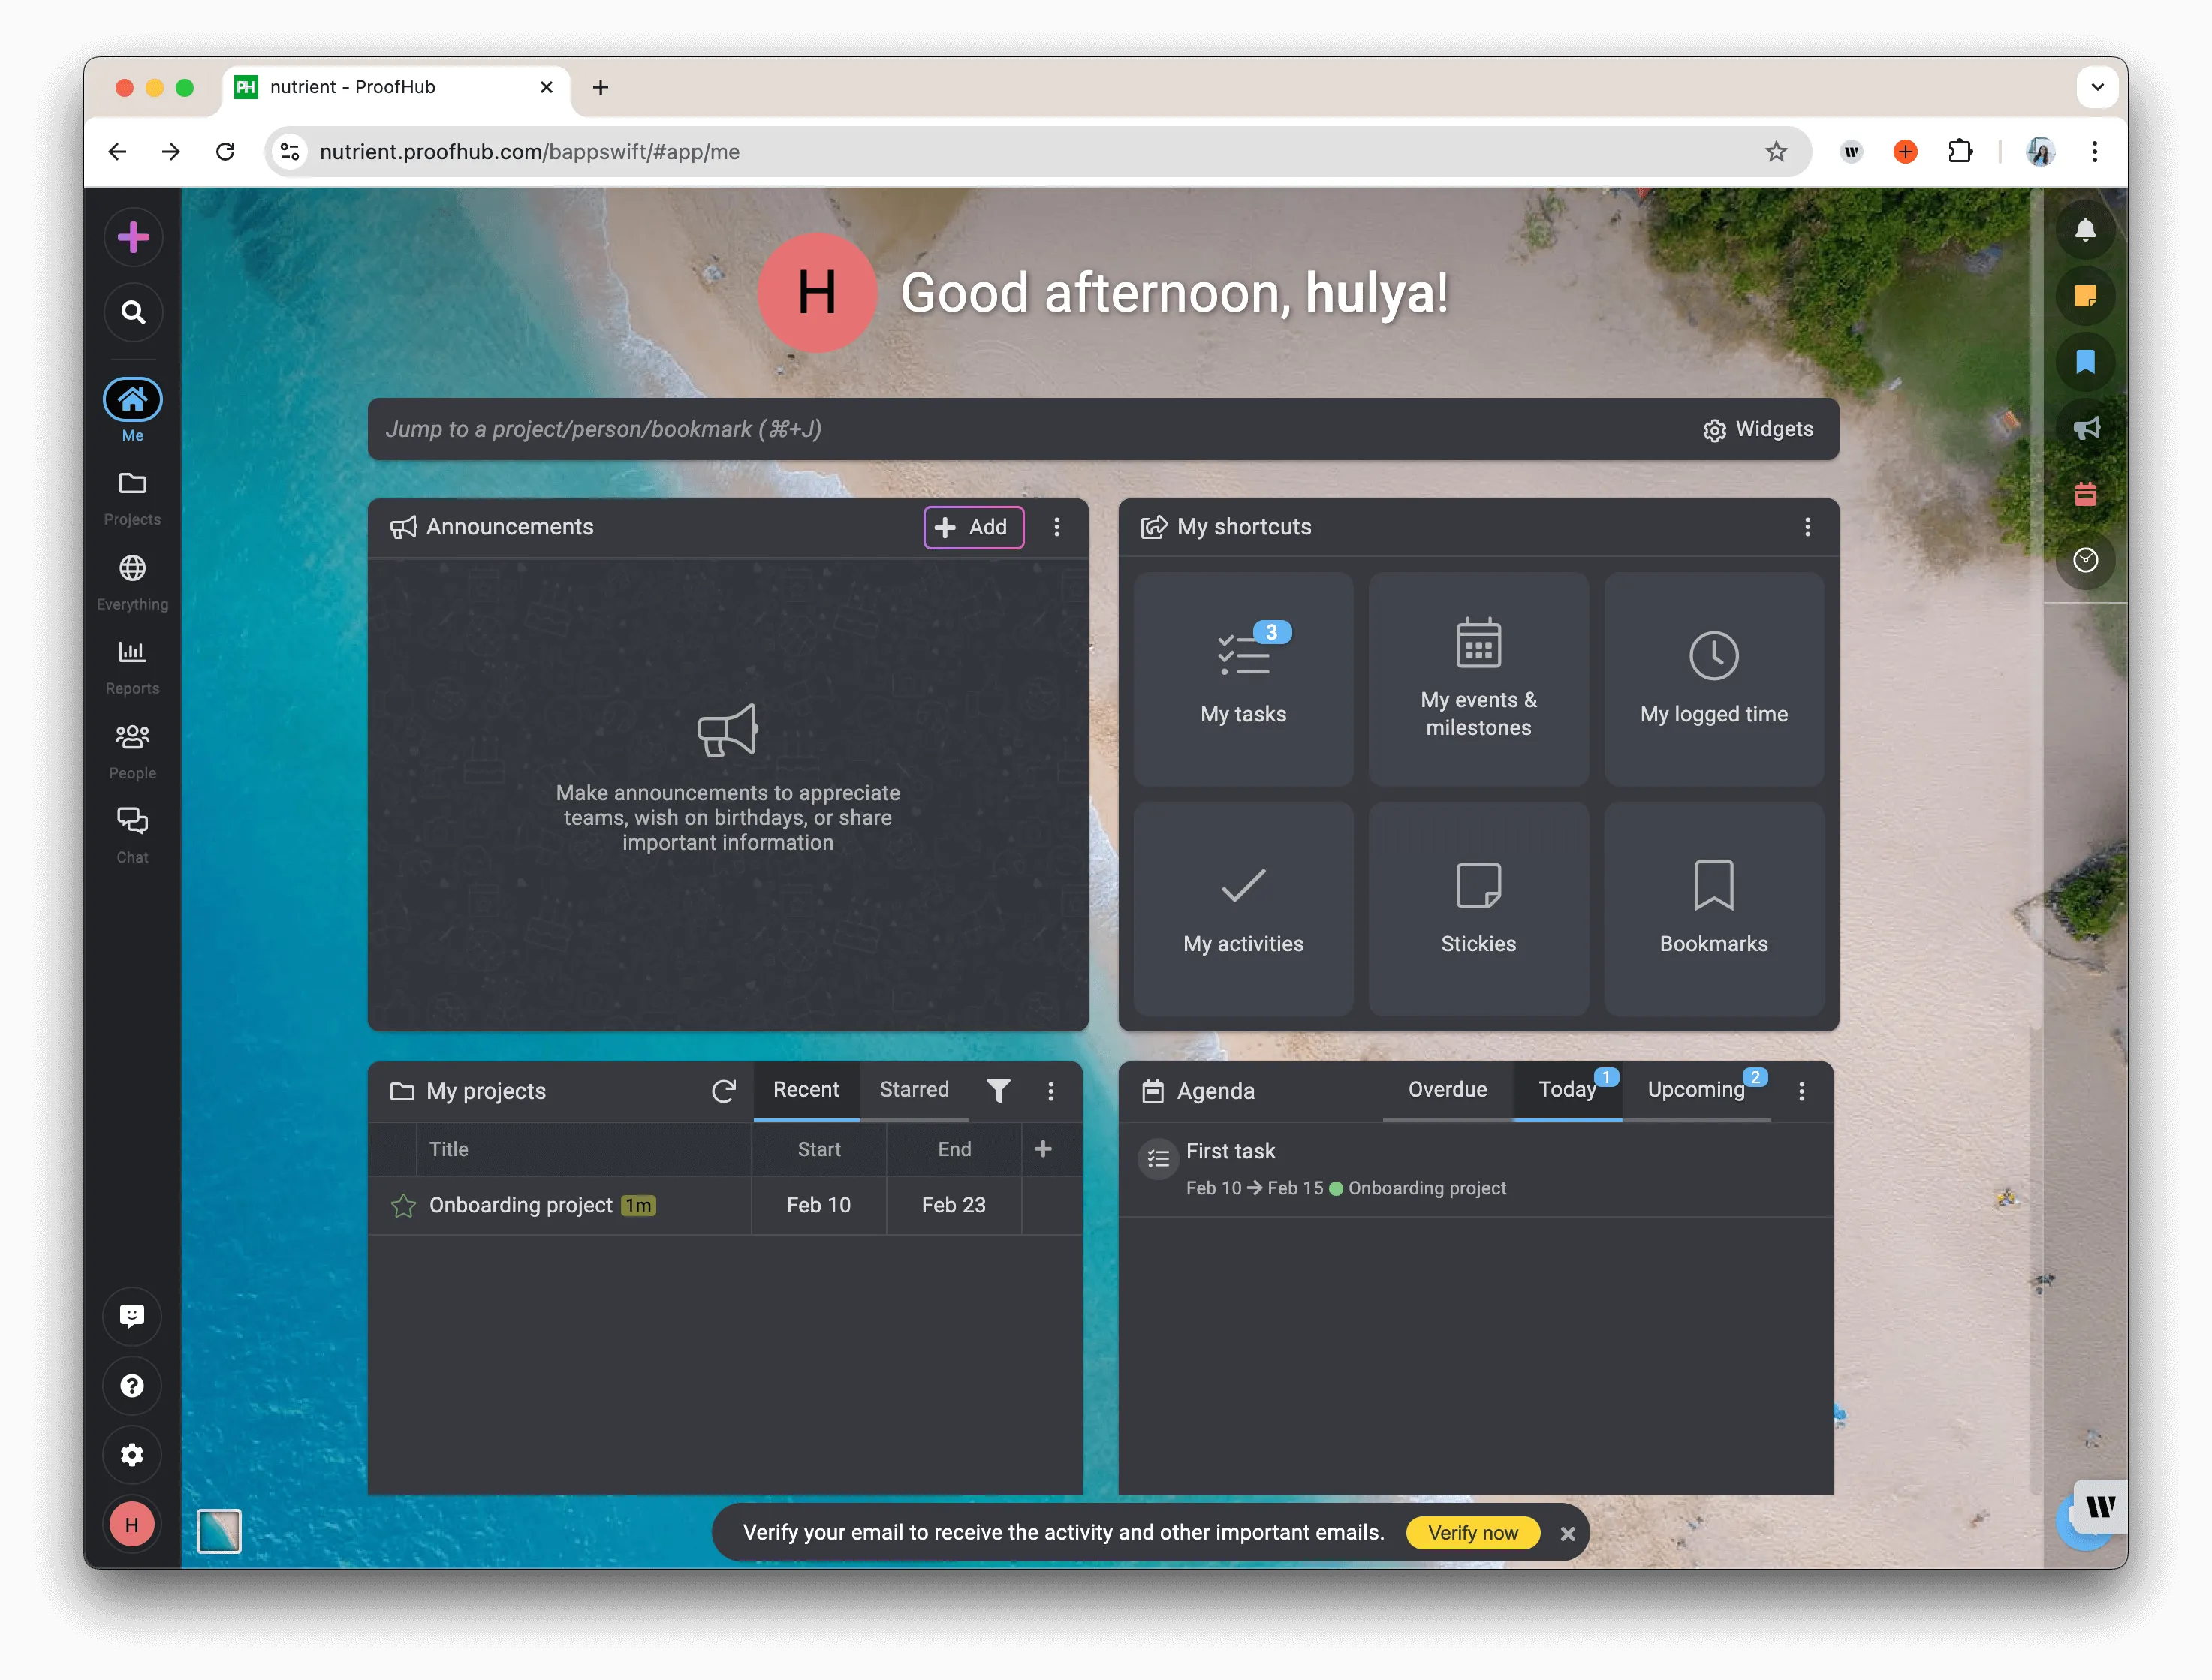Open the Projects section in the sidebar
Viewport: 2212px width, 1680px height.
click(x=133, y=495)
